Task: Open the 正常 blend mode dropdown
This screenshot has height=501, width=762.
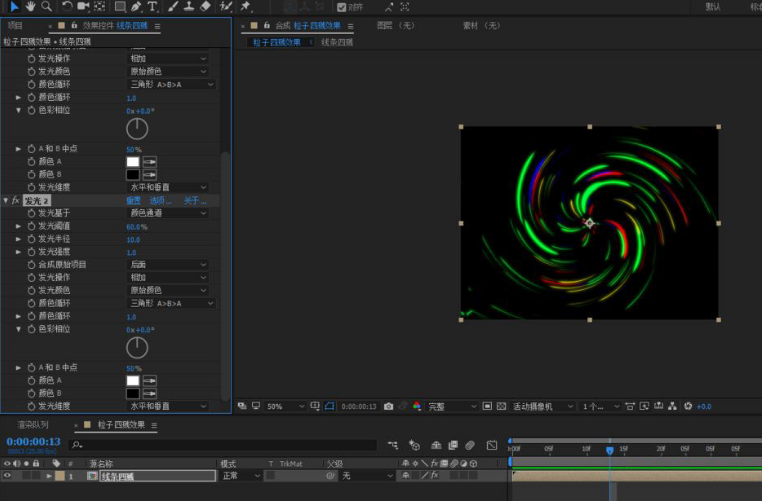Action: click(241, 476)
